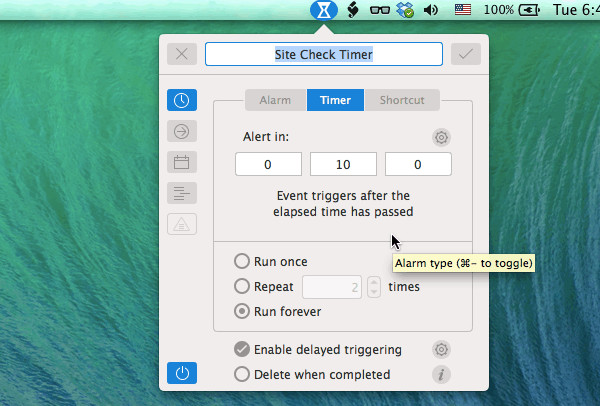Open gear settings beside Alert in
Screen dimensions: 600x406
tap(441, 137)
